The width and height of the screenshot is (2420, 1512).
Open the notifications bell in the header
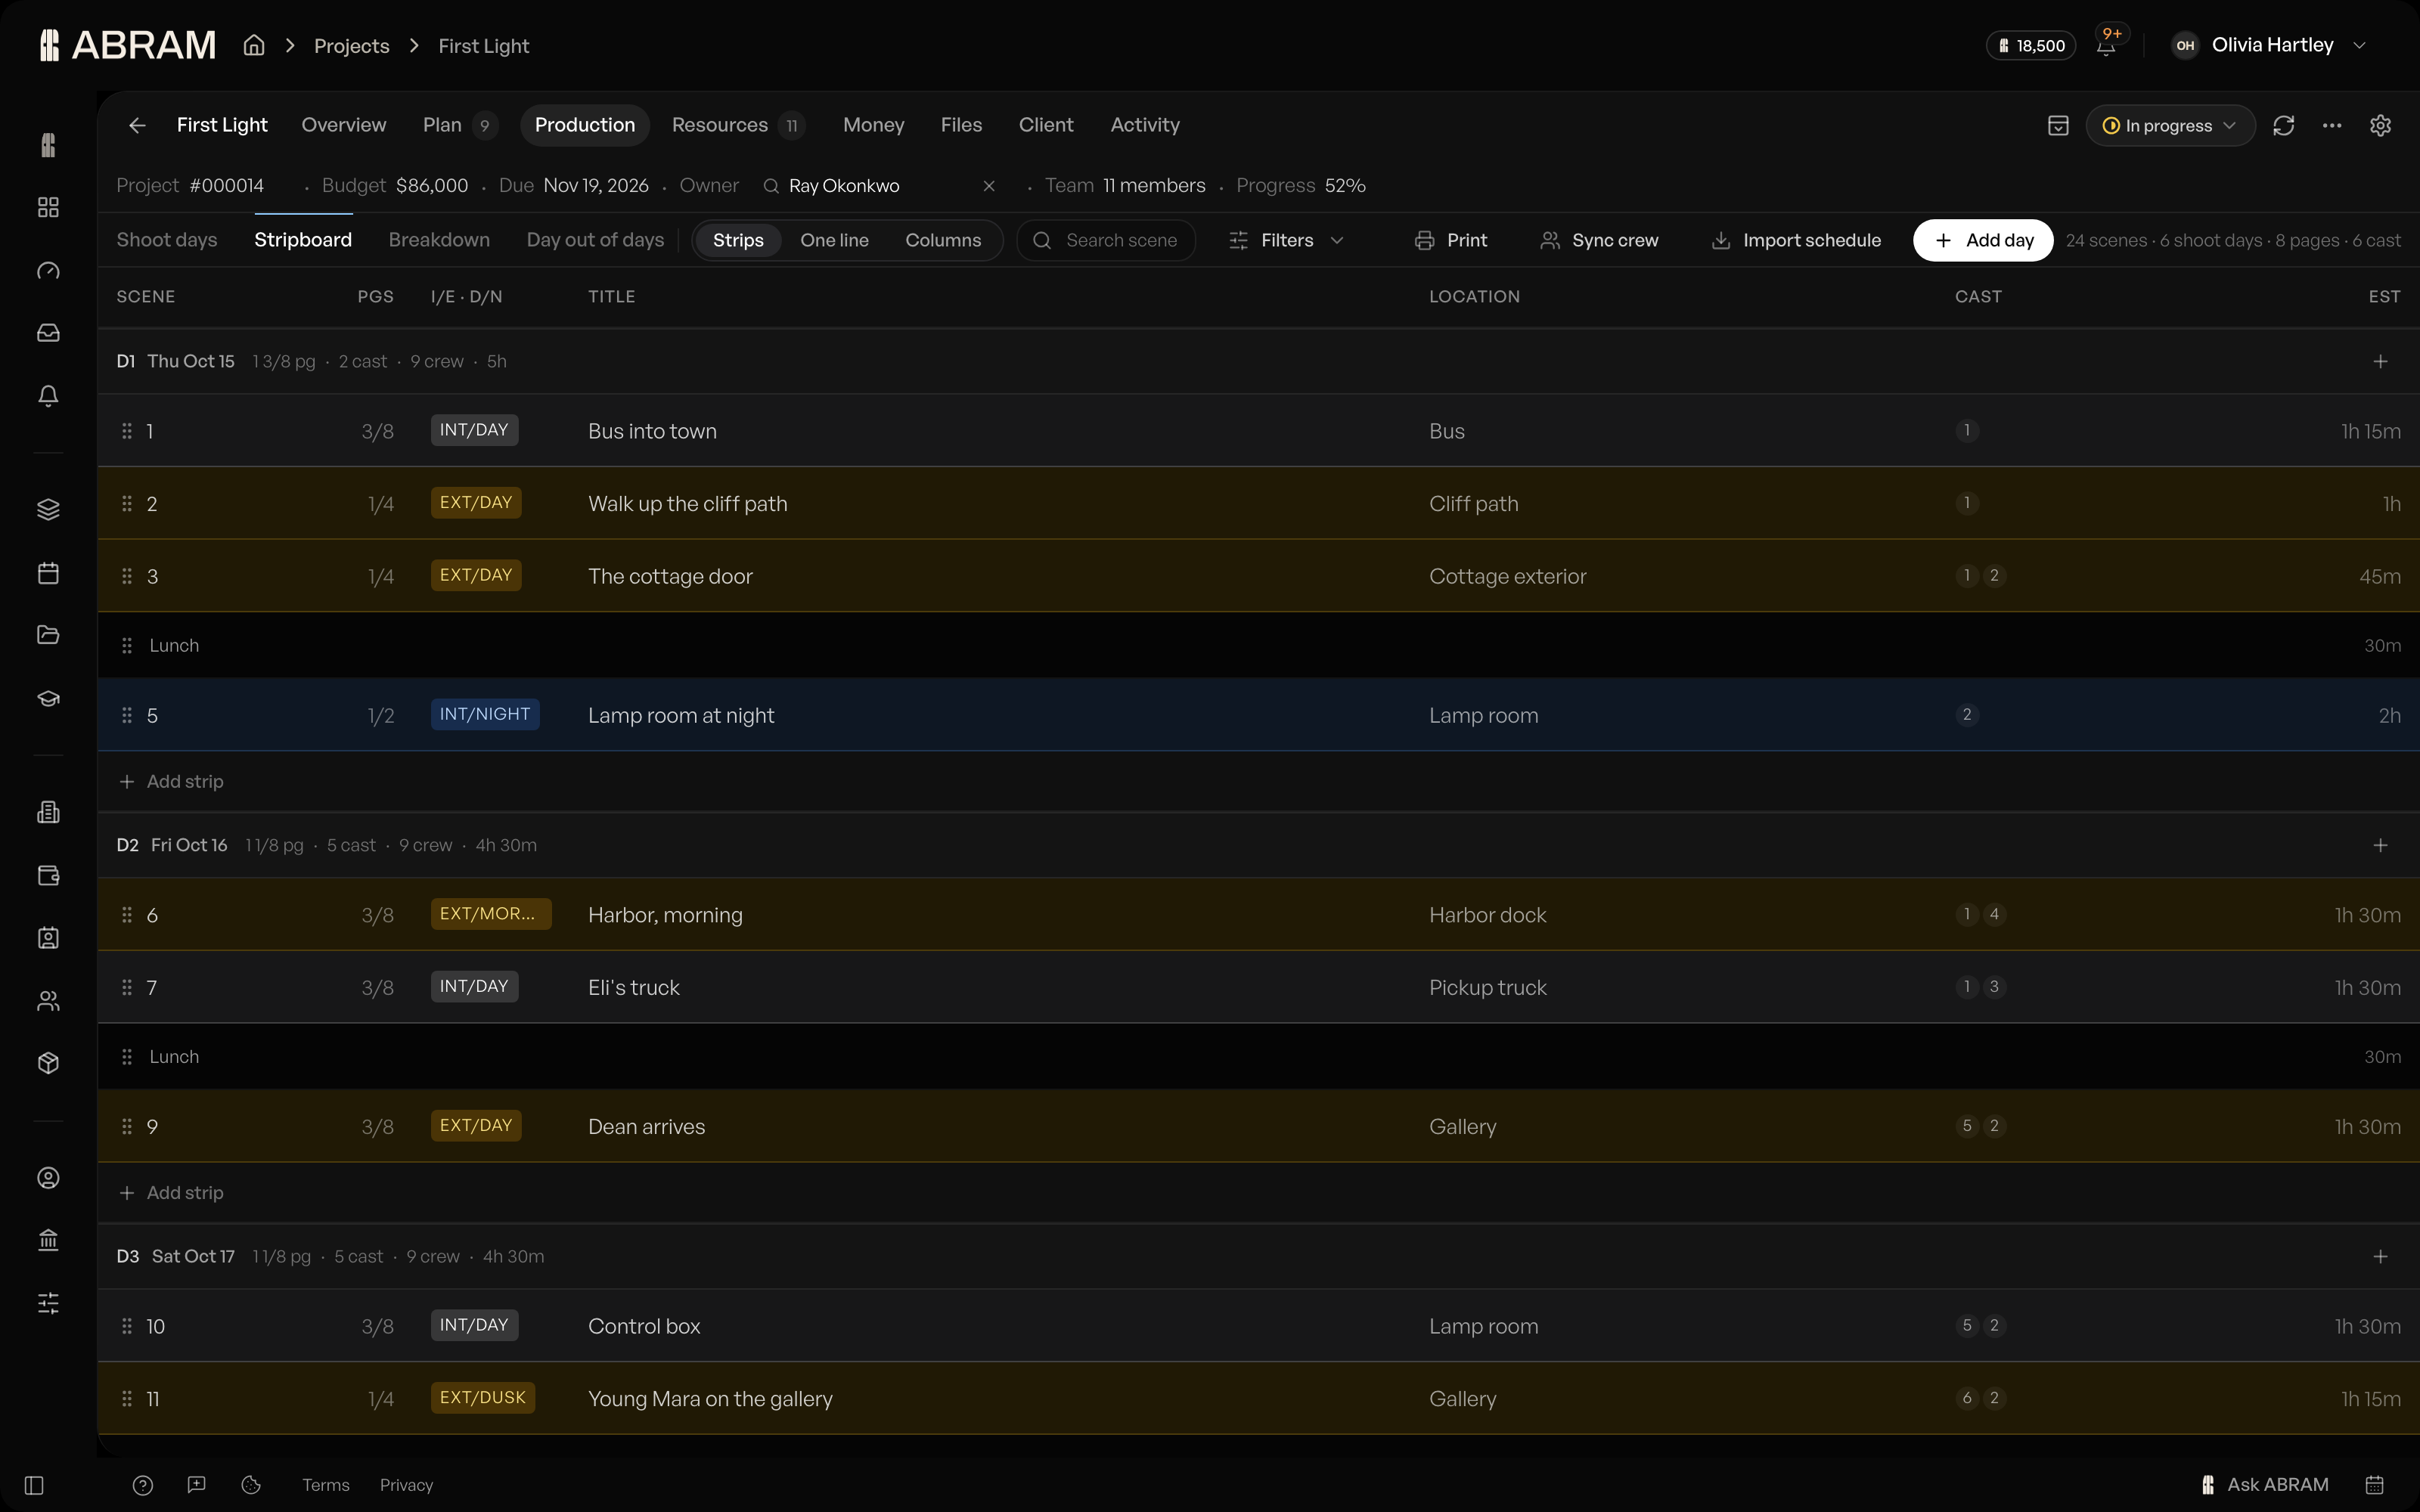click(2106, 46)
